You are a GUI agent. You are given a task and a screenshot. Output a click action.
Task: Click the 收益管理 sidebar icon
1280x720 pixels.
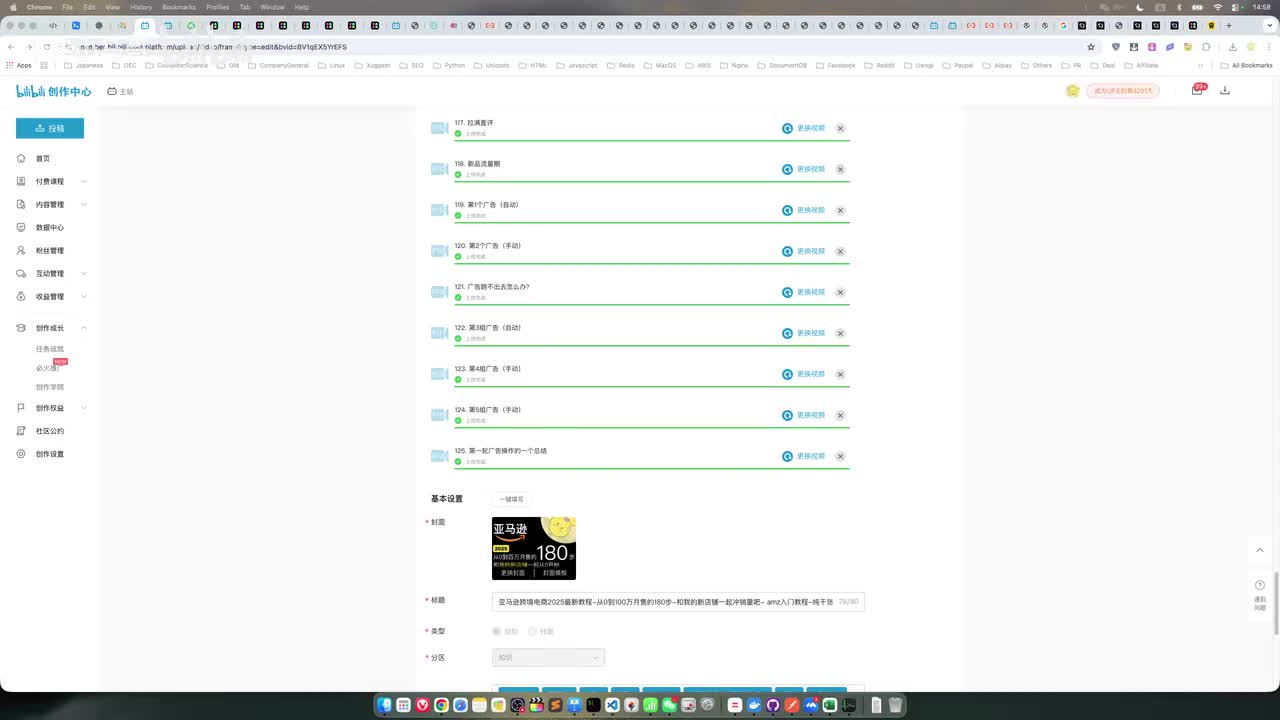23,297
